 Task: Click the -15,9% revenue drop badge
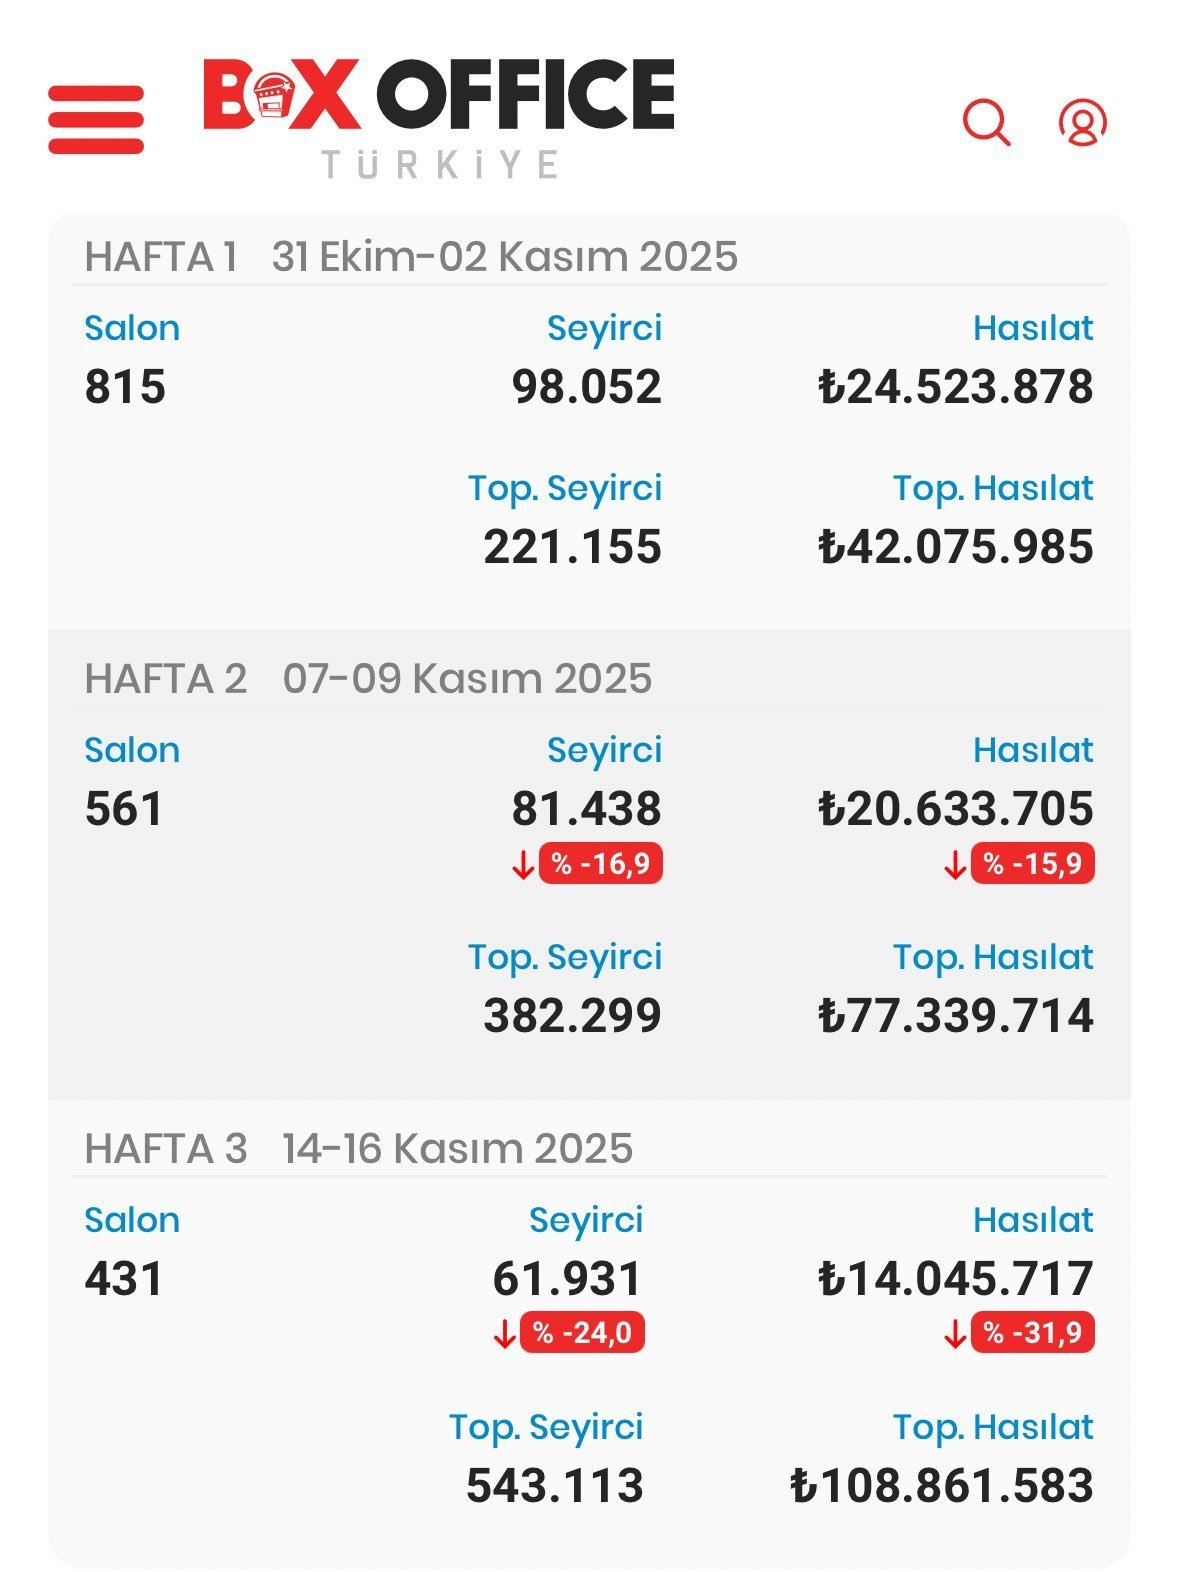click(x=1032, y=863)
